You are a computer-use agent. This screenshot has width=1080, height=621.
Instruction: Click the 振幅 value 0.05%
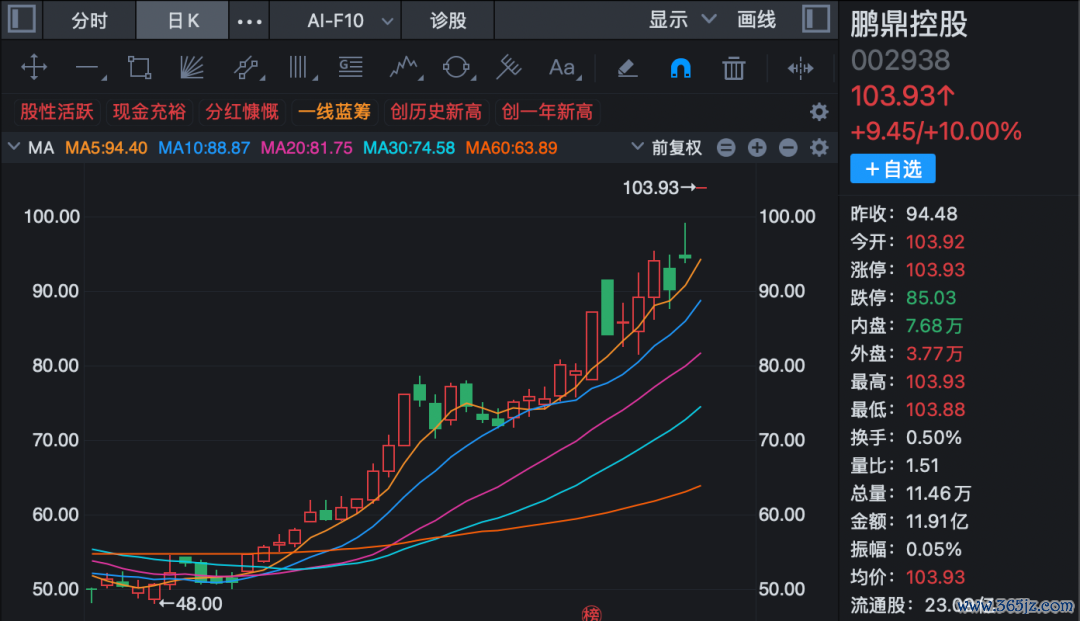click(933, 549)
